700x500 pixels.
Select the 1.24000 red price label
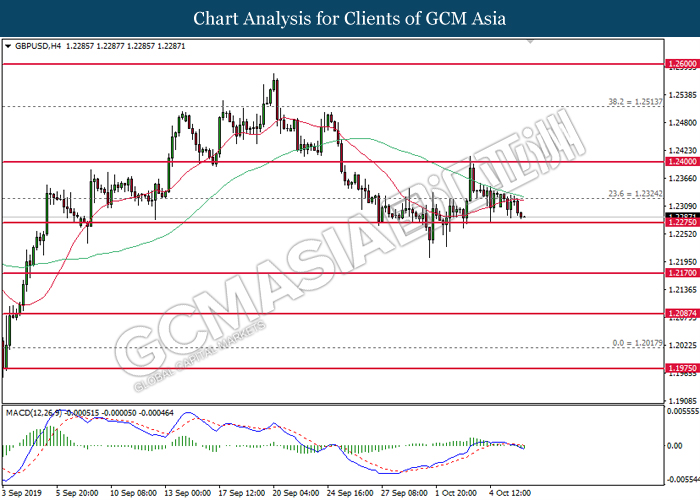[x=682, y=162]
